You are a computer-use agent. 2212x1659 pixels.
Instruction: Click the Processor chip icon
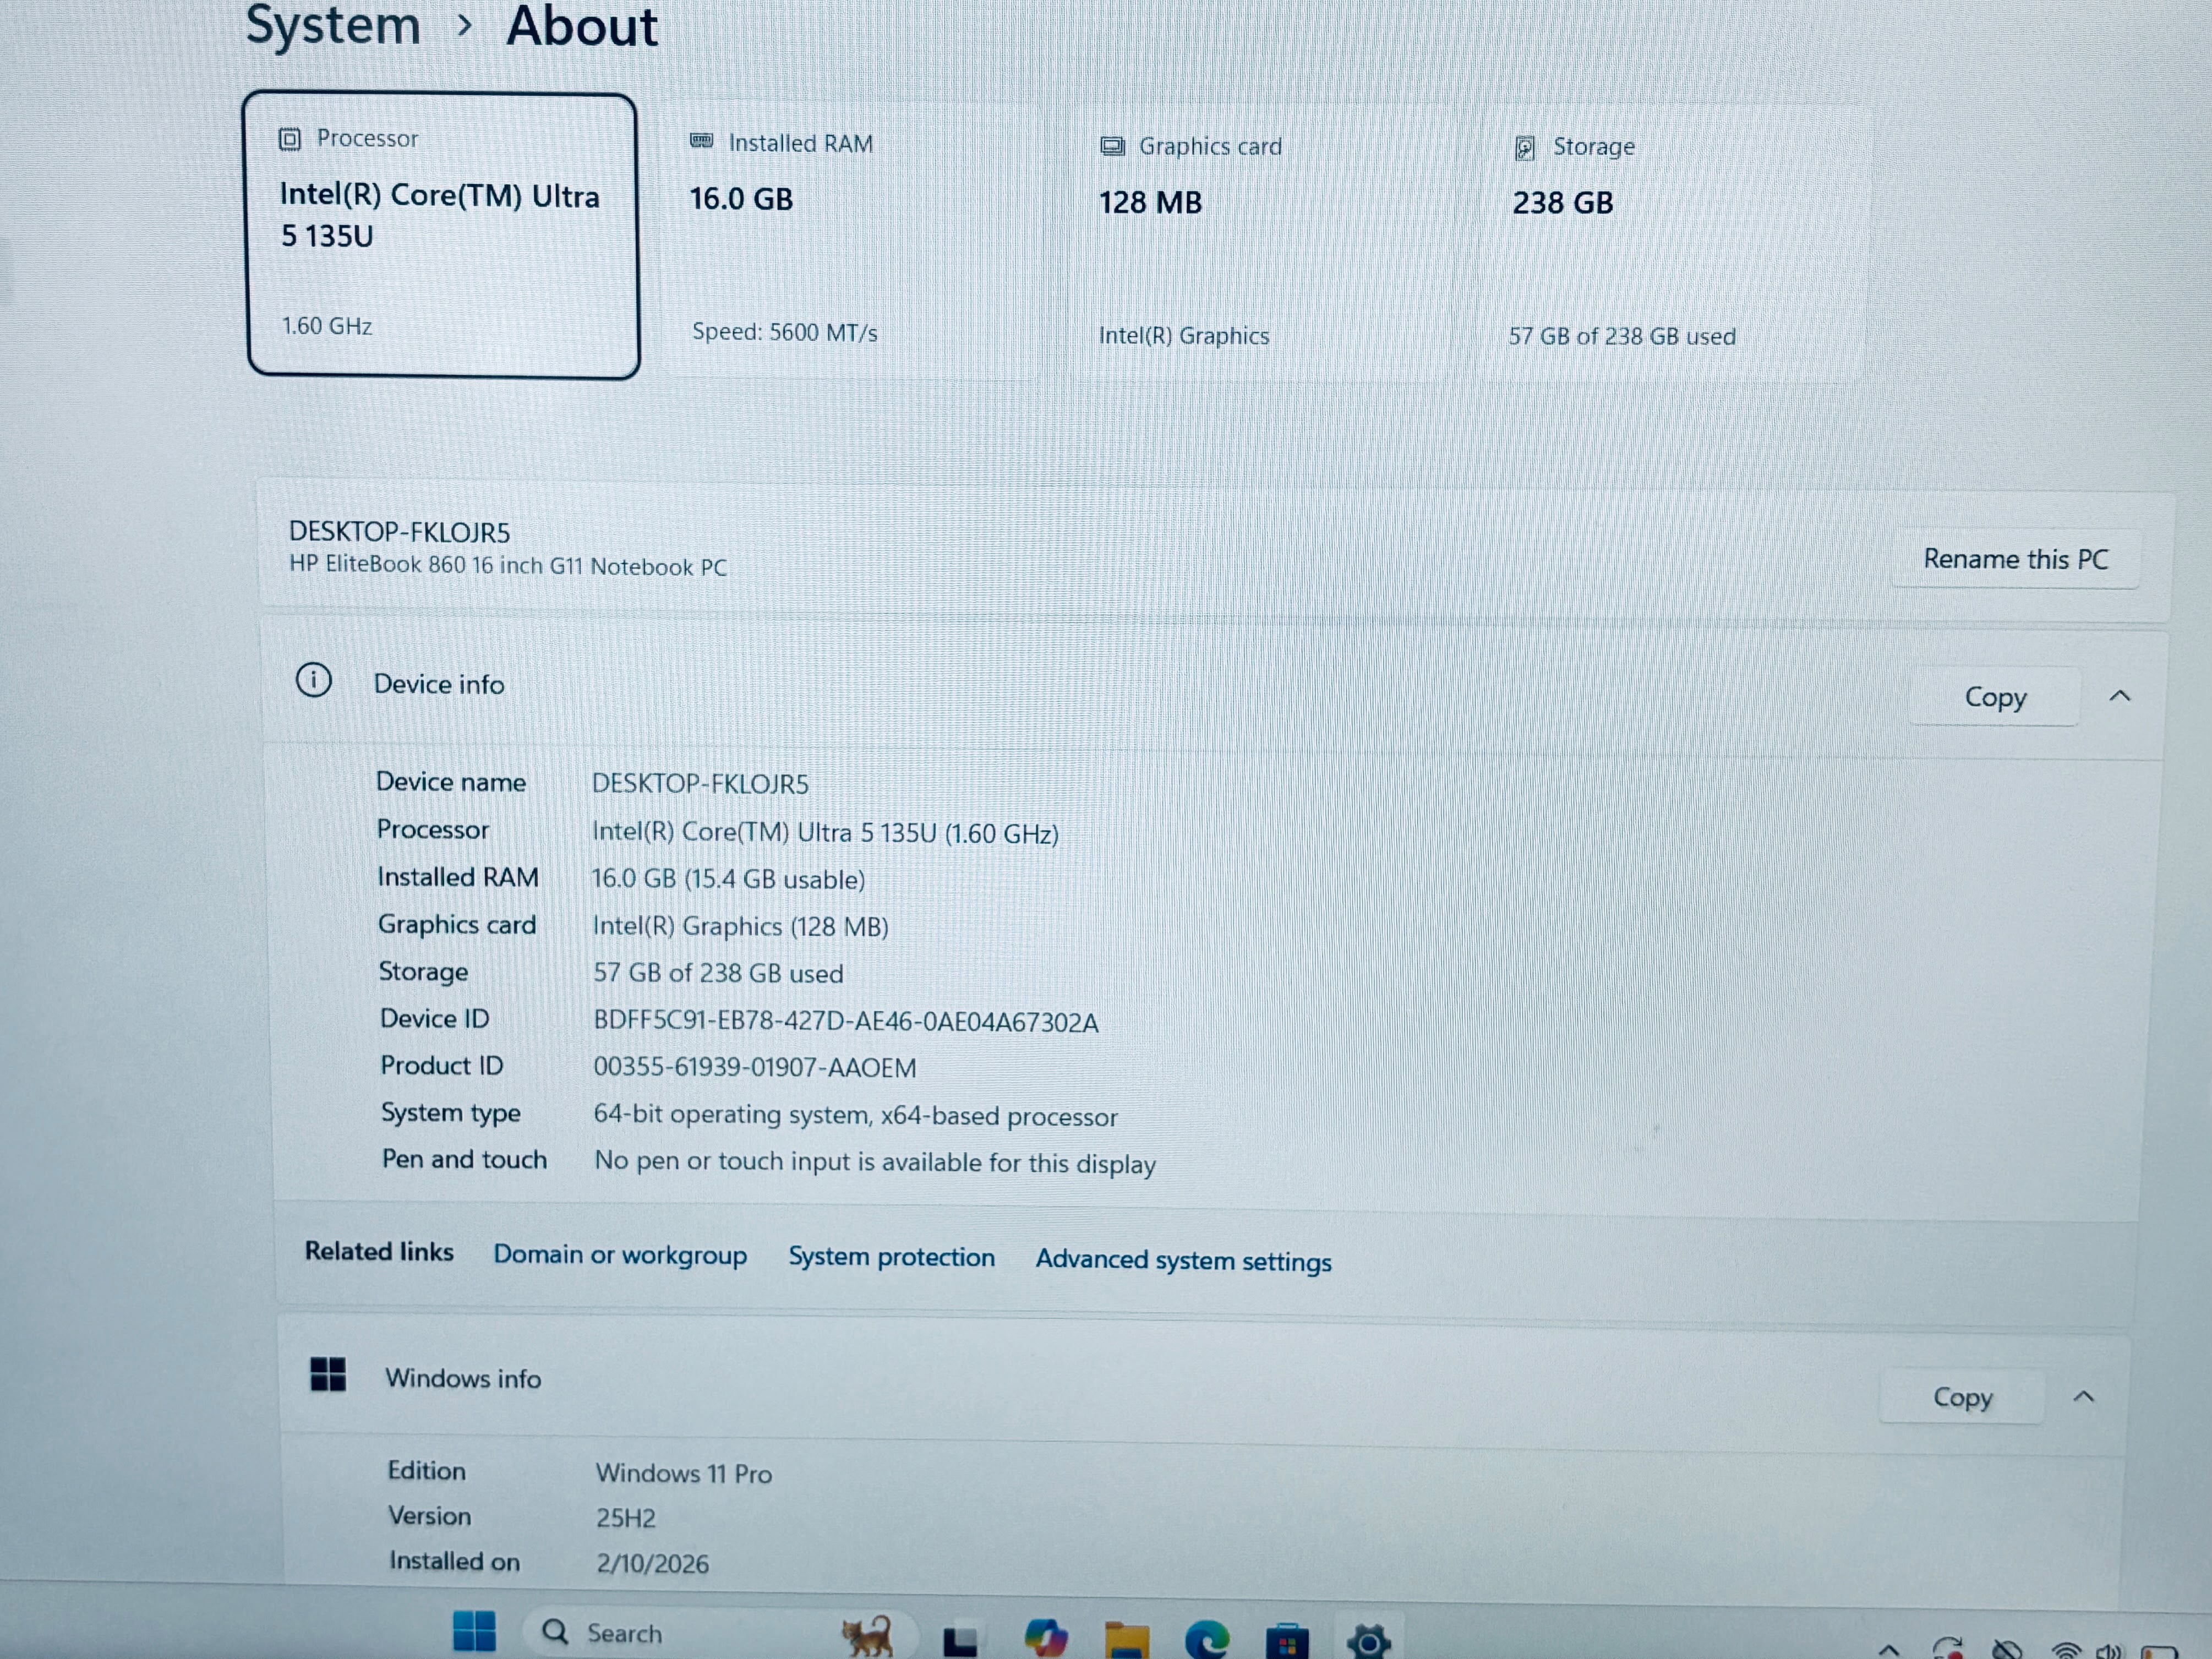pyautogui.click(x=289, y=139)
